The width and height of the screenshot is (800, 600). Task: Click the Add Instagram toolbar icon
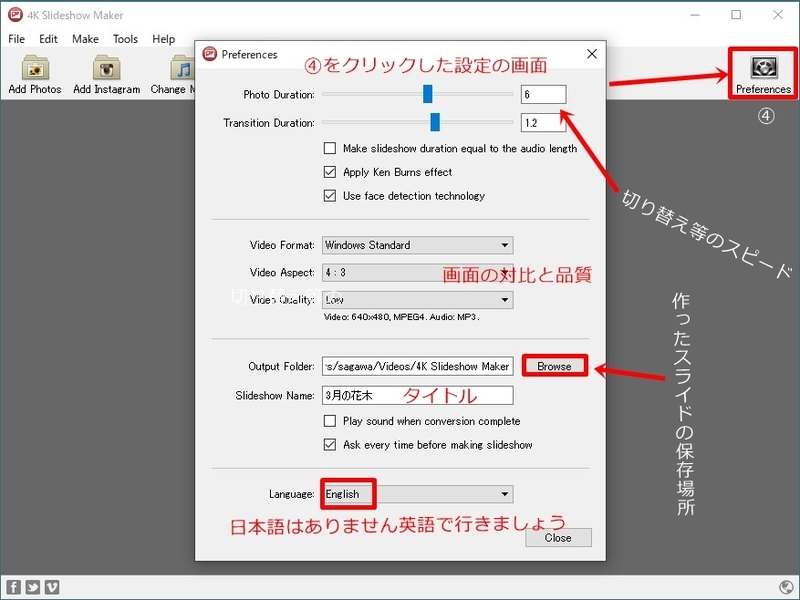click(x=106, y=67)
